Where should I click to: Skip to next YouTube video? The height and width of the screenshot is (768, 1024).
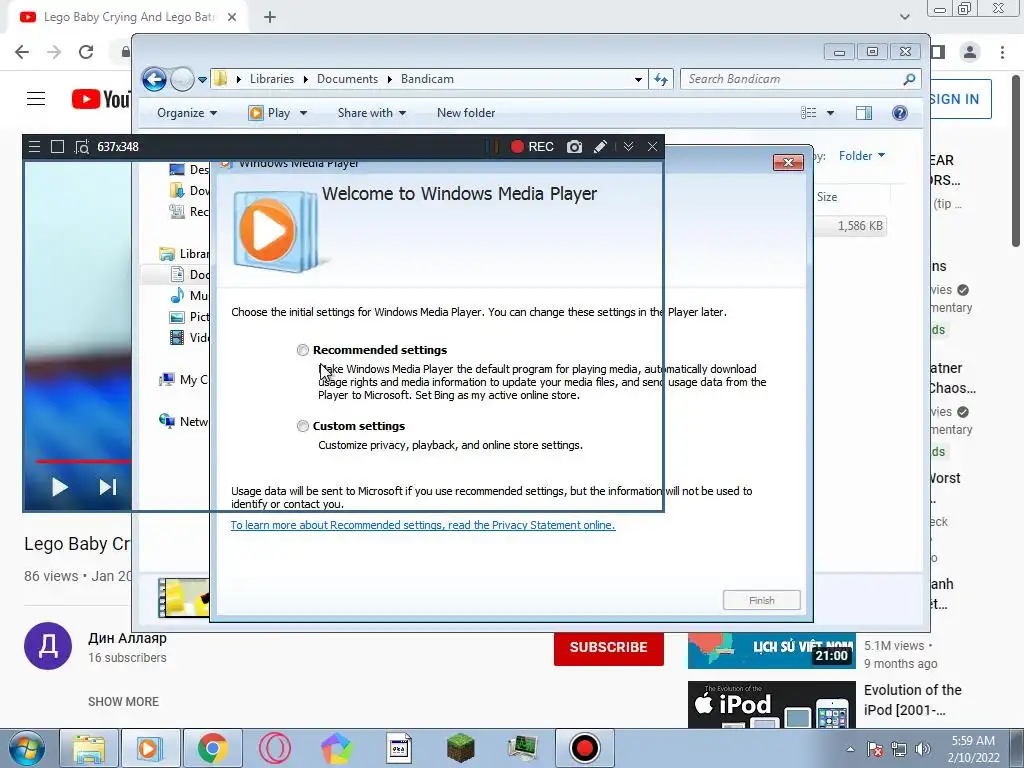tap(107, 487)
